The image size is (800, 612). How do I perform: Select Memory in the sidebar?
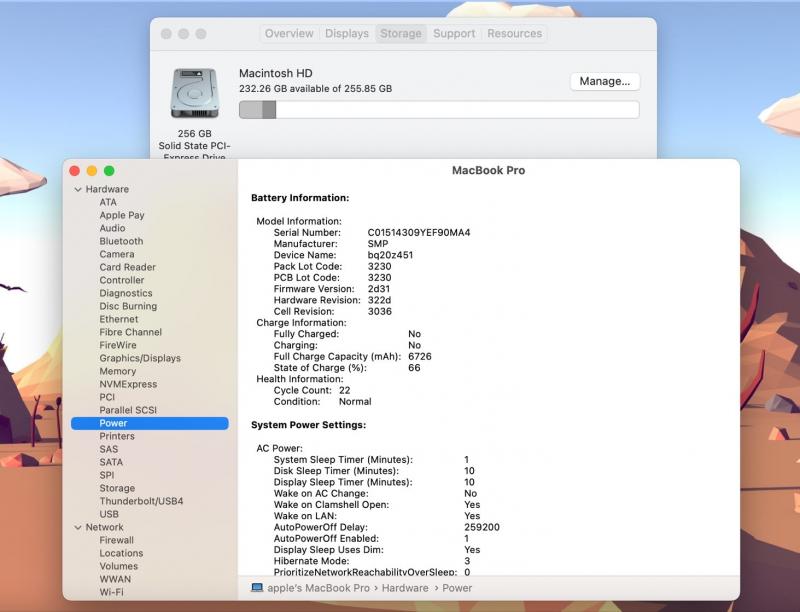pyautogui.click(x=118, y=371)
